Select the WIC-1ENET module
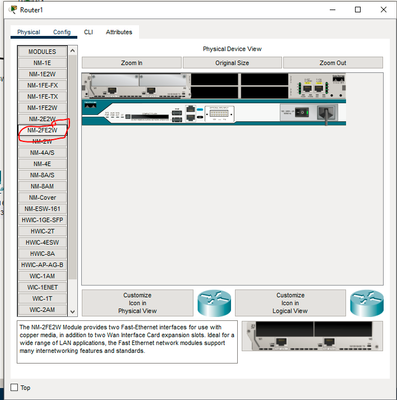The height and width of the screenshot is (400, 397). click(x=42, y=287)
